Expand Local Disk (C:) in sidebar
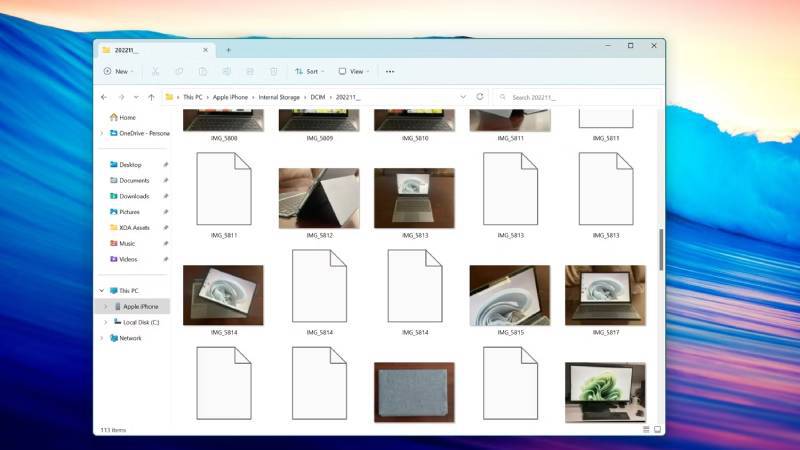Viewport: 800px width, 450px height. click(x=106, y=322)
